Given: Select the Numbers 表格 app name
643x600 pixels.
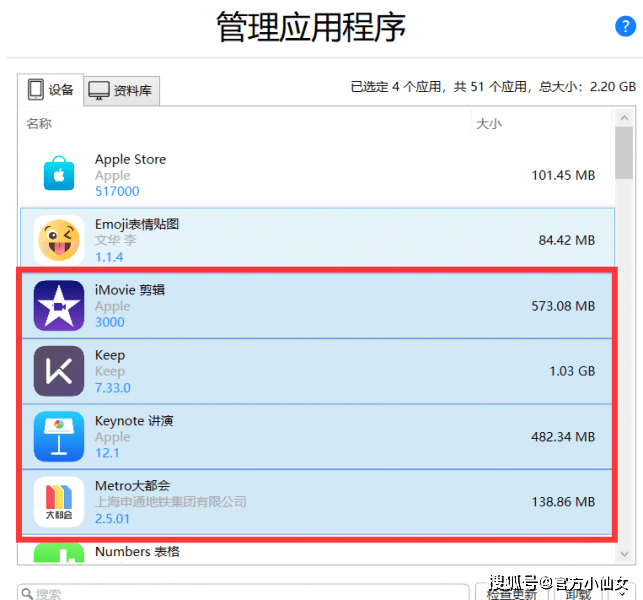Looking at the screenshot, I should point(137,552).
